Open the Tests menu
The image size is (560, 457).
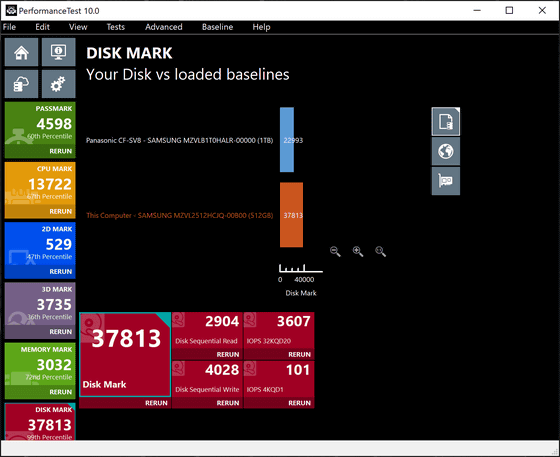[x=116, y=27]
